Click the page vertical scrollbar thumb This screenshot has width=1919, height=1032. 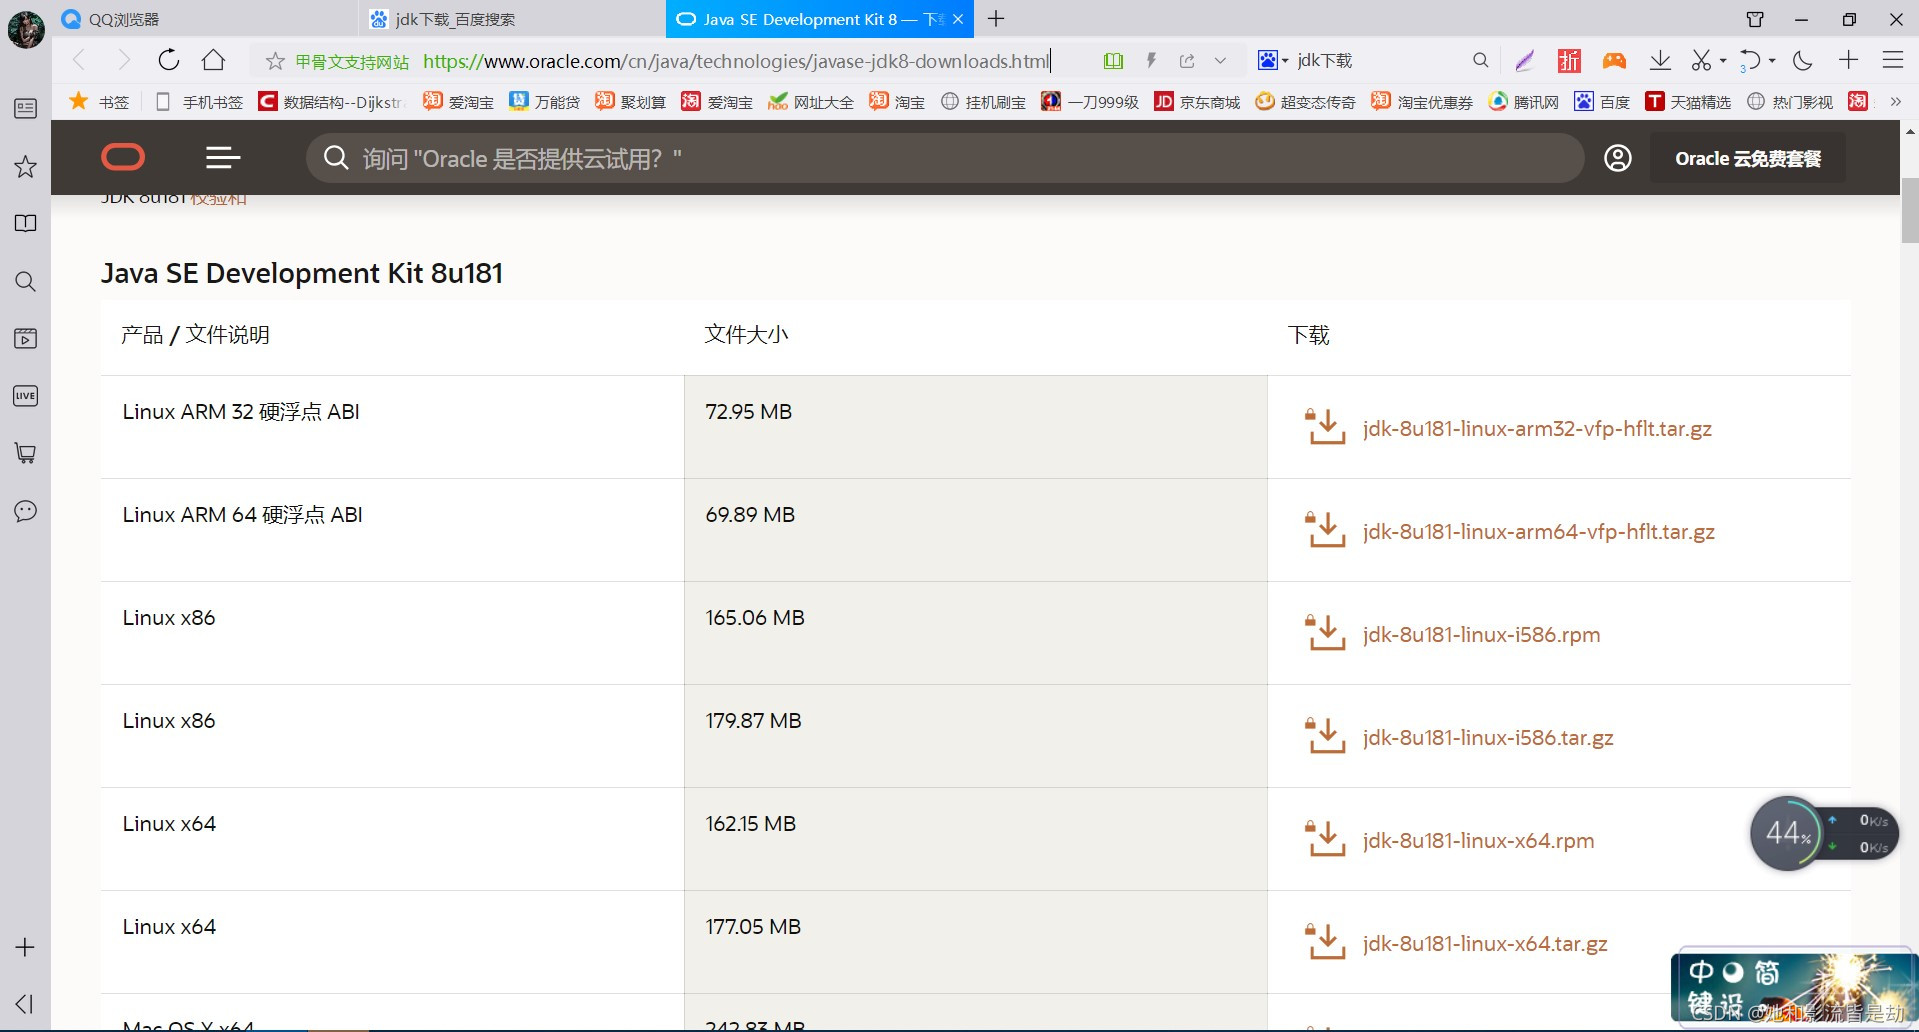(1909, 210)
